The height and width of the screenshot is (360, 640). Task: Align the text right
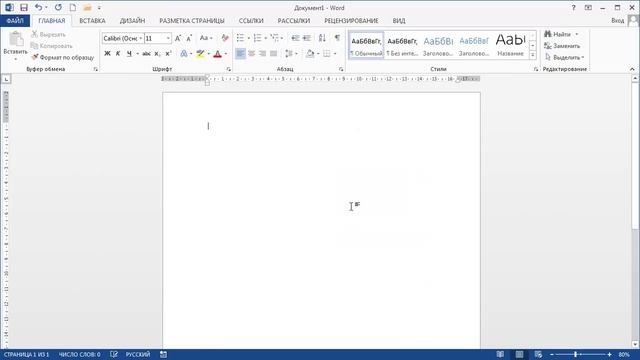[262, 53]
